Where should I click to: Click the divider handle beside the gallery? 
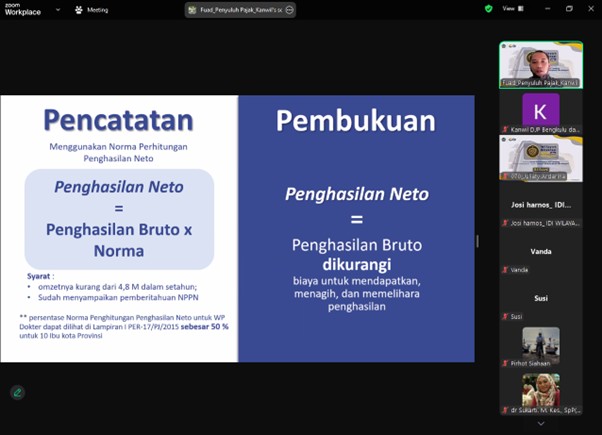(477, 241)
